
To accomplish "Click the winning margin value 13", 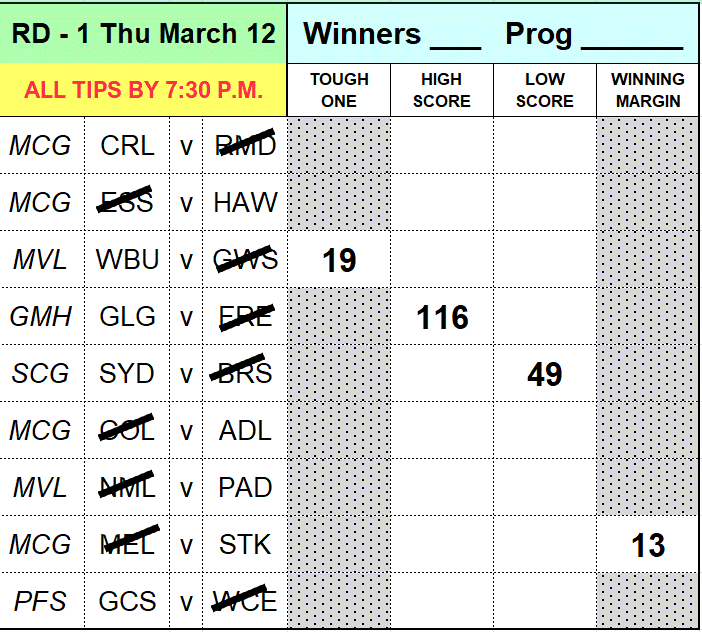I will point(647,545).
